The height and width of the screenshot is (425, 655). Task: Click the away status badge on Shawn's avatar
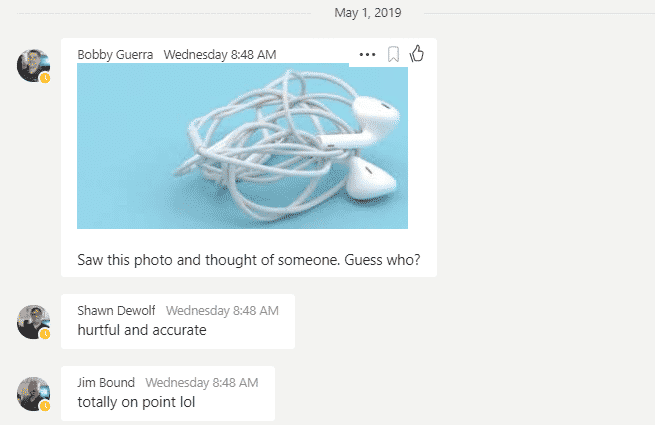coord(45,334)
